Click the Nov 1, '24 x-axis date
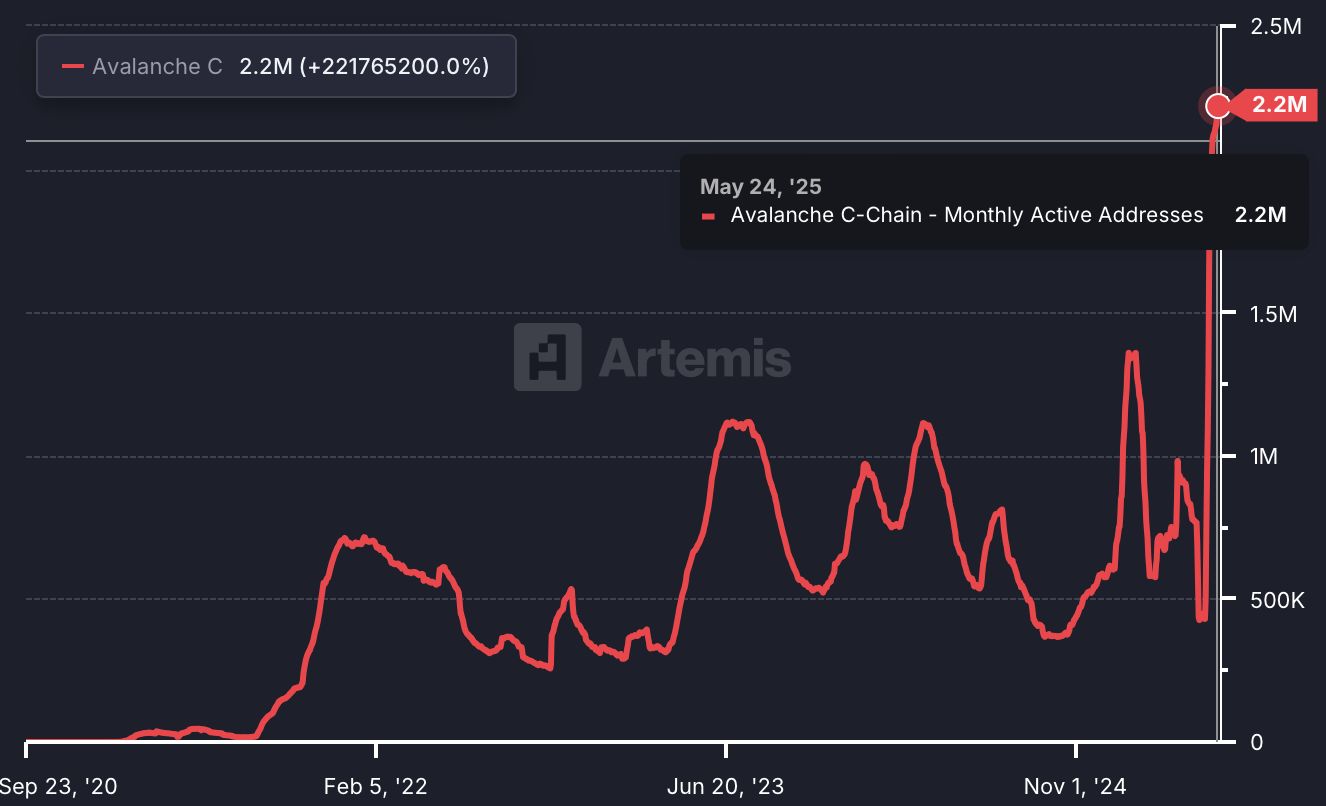Viewport: 1326px width, 806px height. [1075, 787]
